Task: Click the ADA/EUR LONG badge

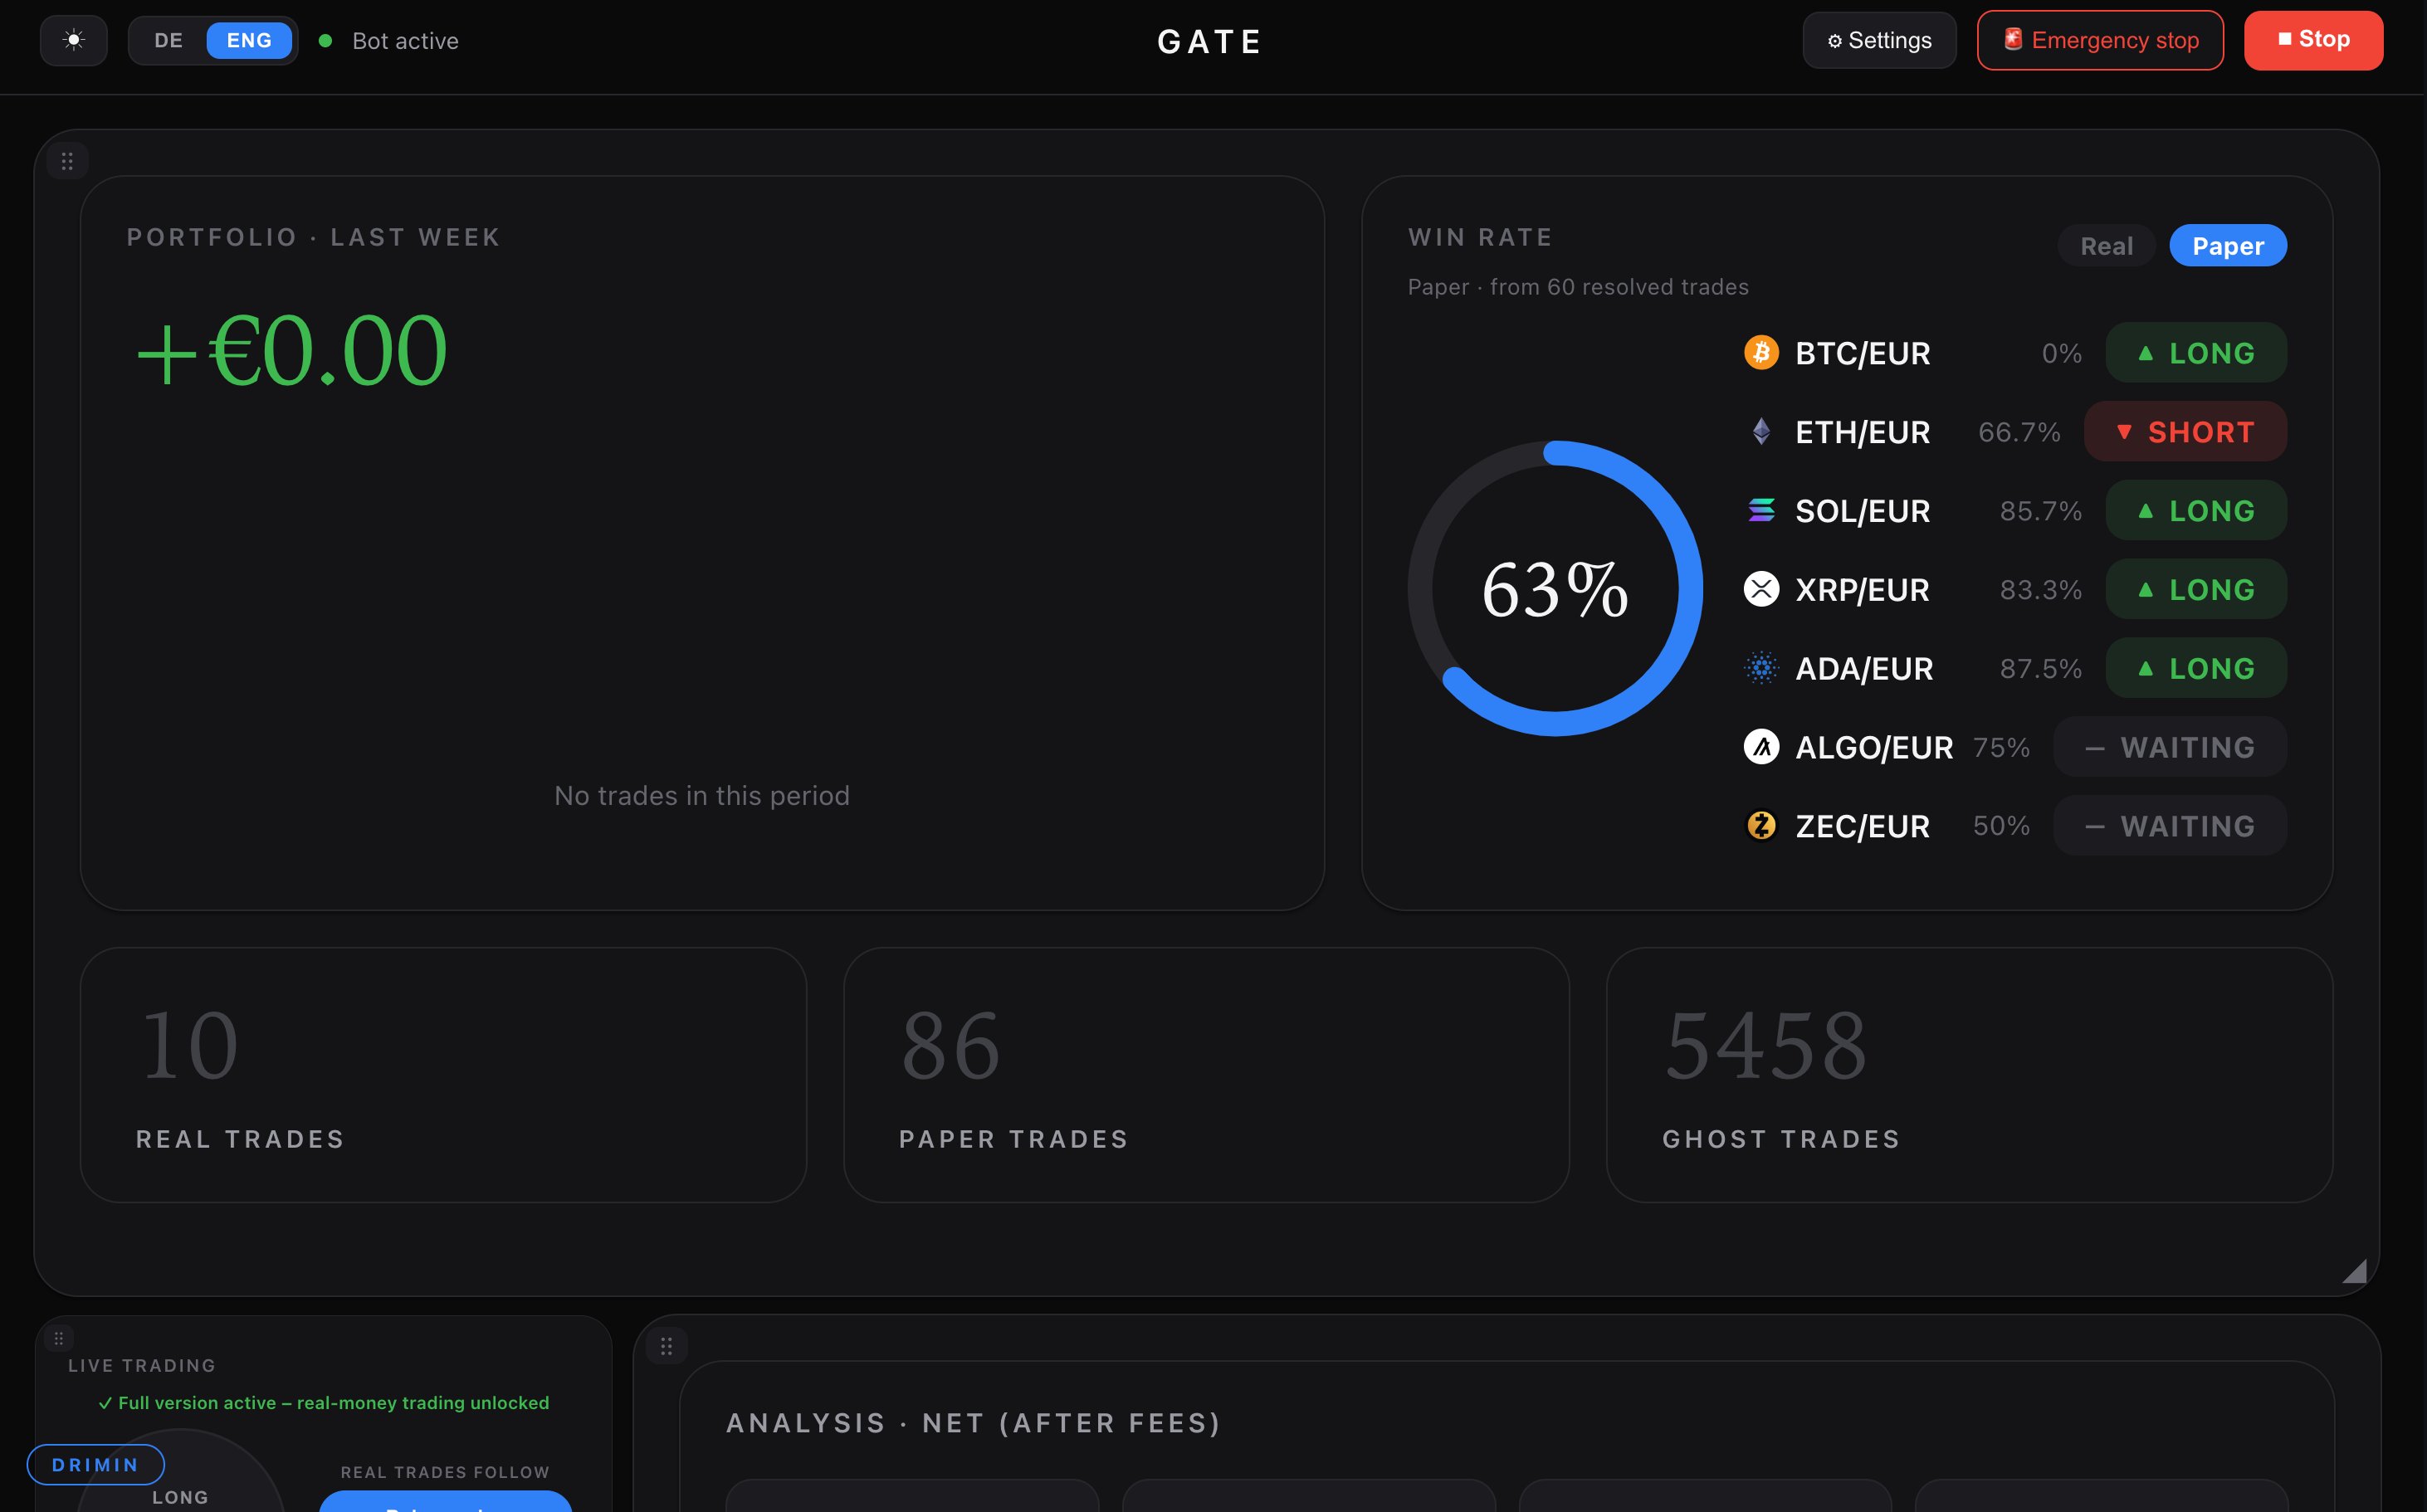Action: 2196,668
